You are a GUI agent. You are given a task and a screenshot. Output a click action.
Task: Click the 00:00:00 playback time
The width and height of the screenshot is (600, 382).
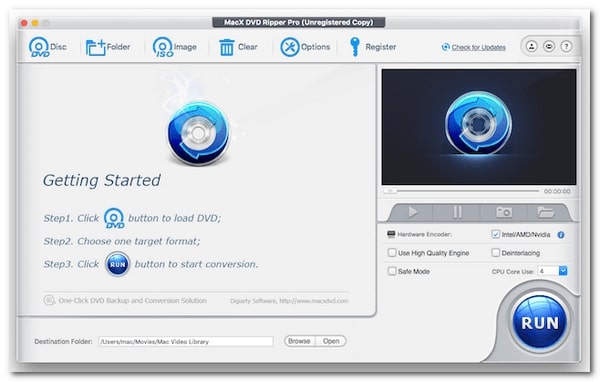[x=557, y=191]
